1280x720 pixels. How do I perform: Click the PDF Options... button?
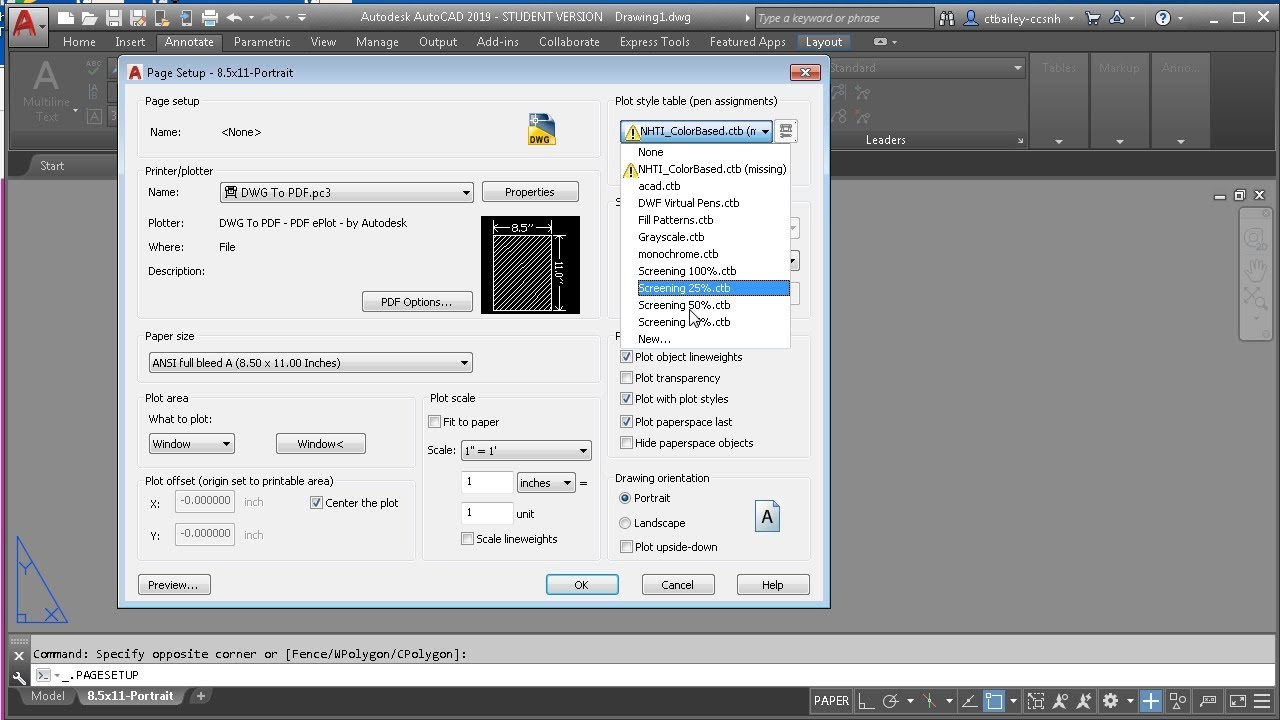(417, 302)
